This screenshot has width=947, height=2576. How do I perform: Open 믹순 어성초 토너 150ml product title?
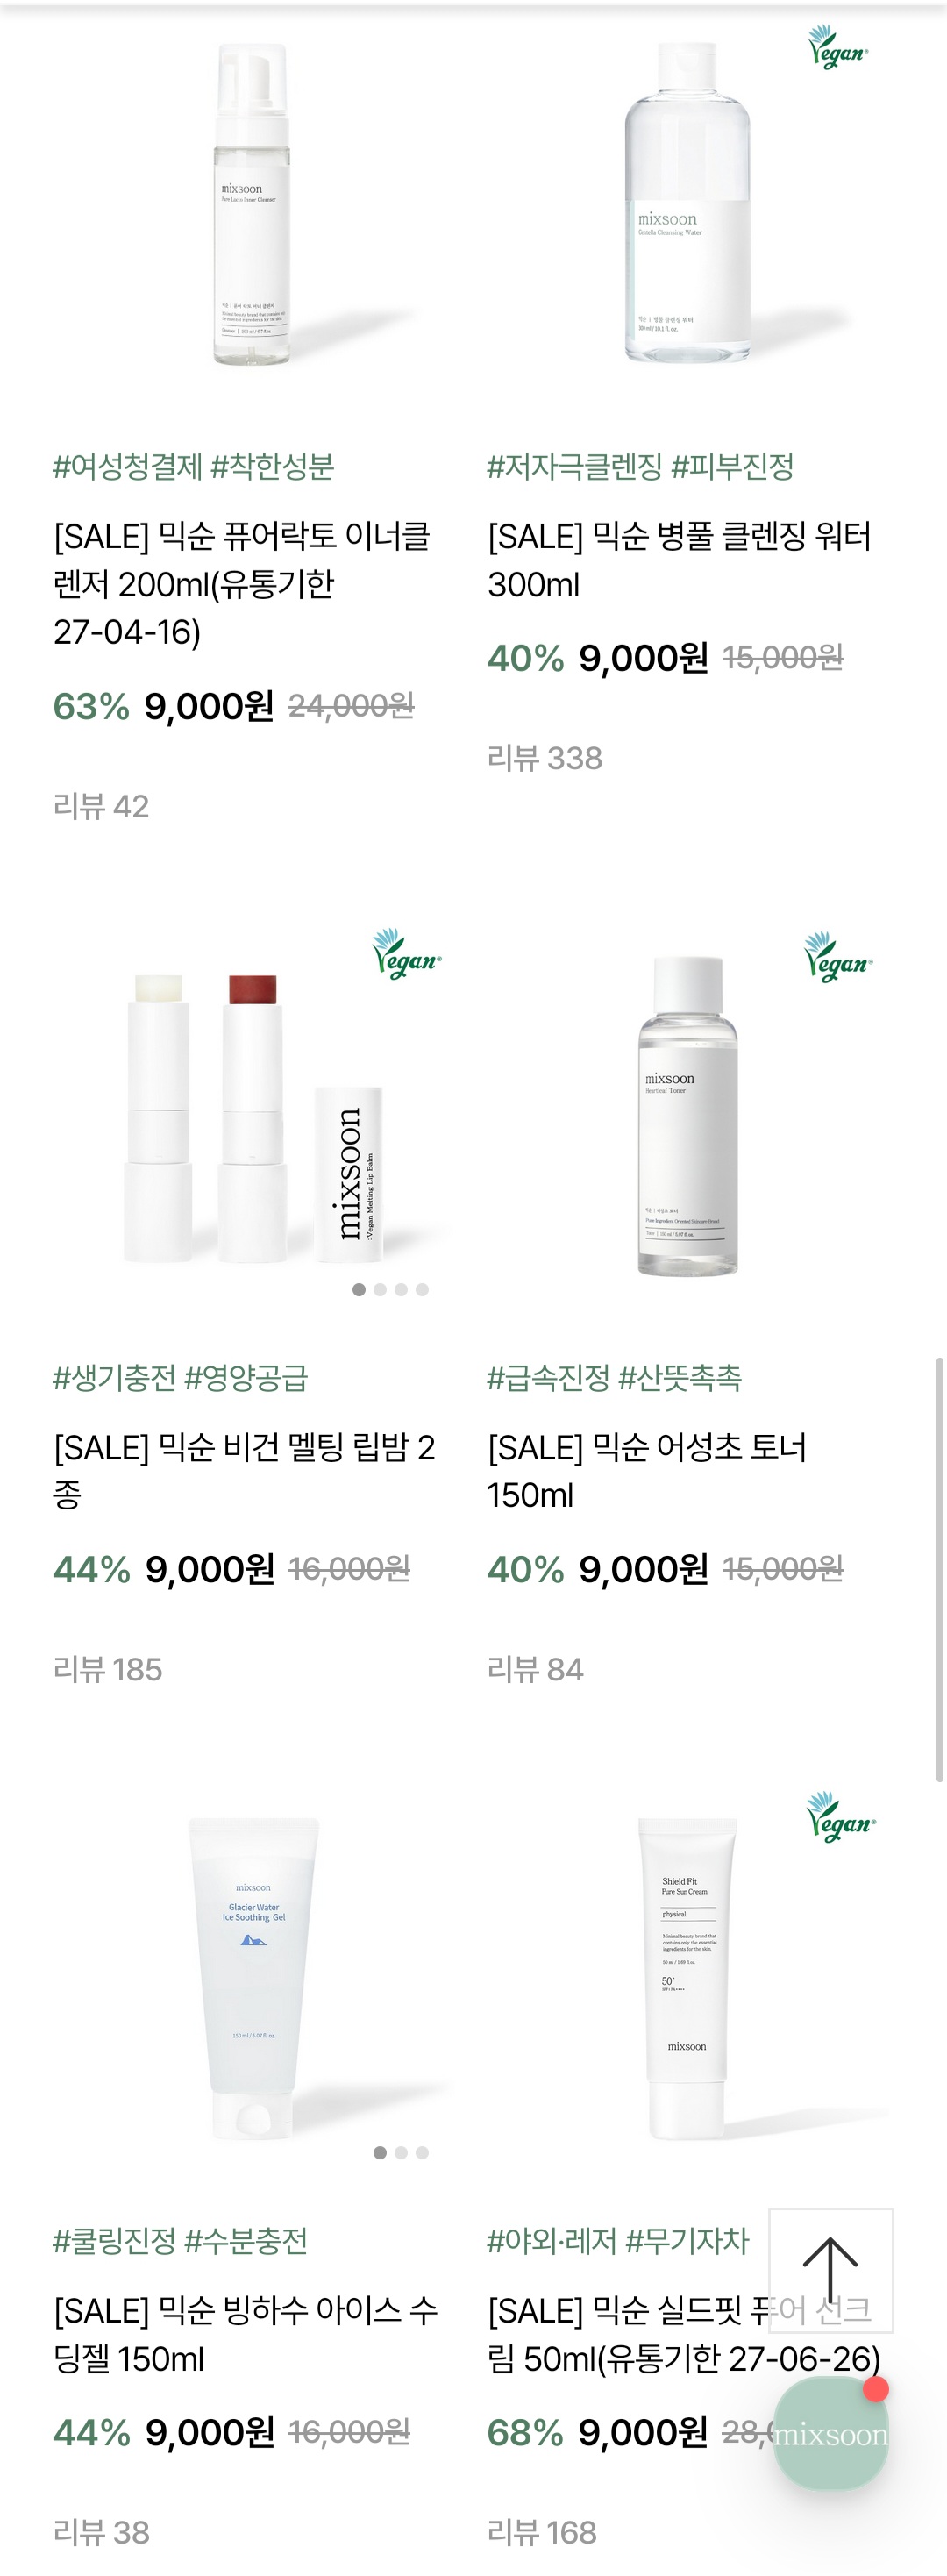(x=646, y=1470)
